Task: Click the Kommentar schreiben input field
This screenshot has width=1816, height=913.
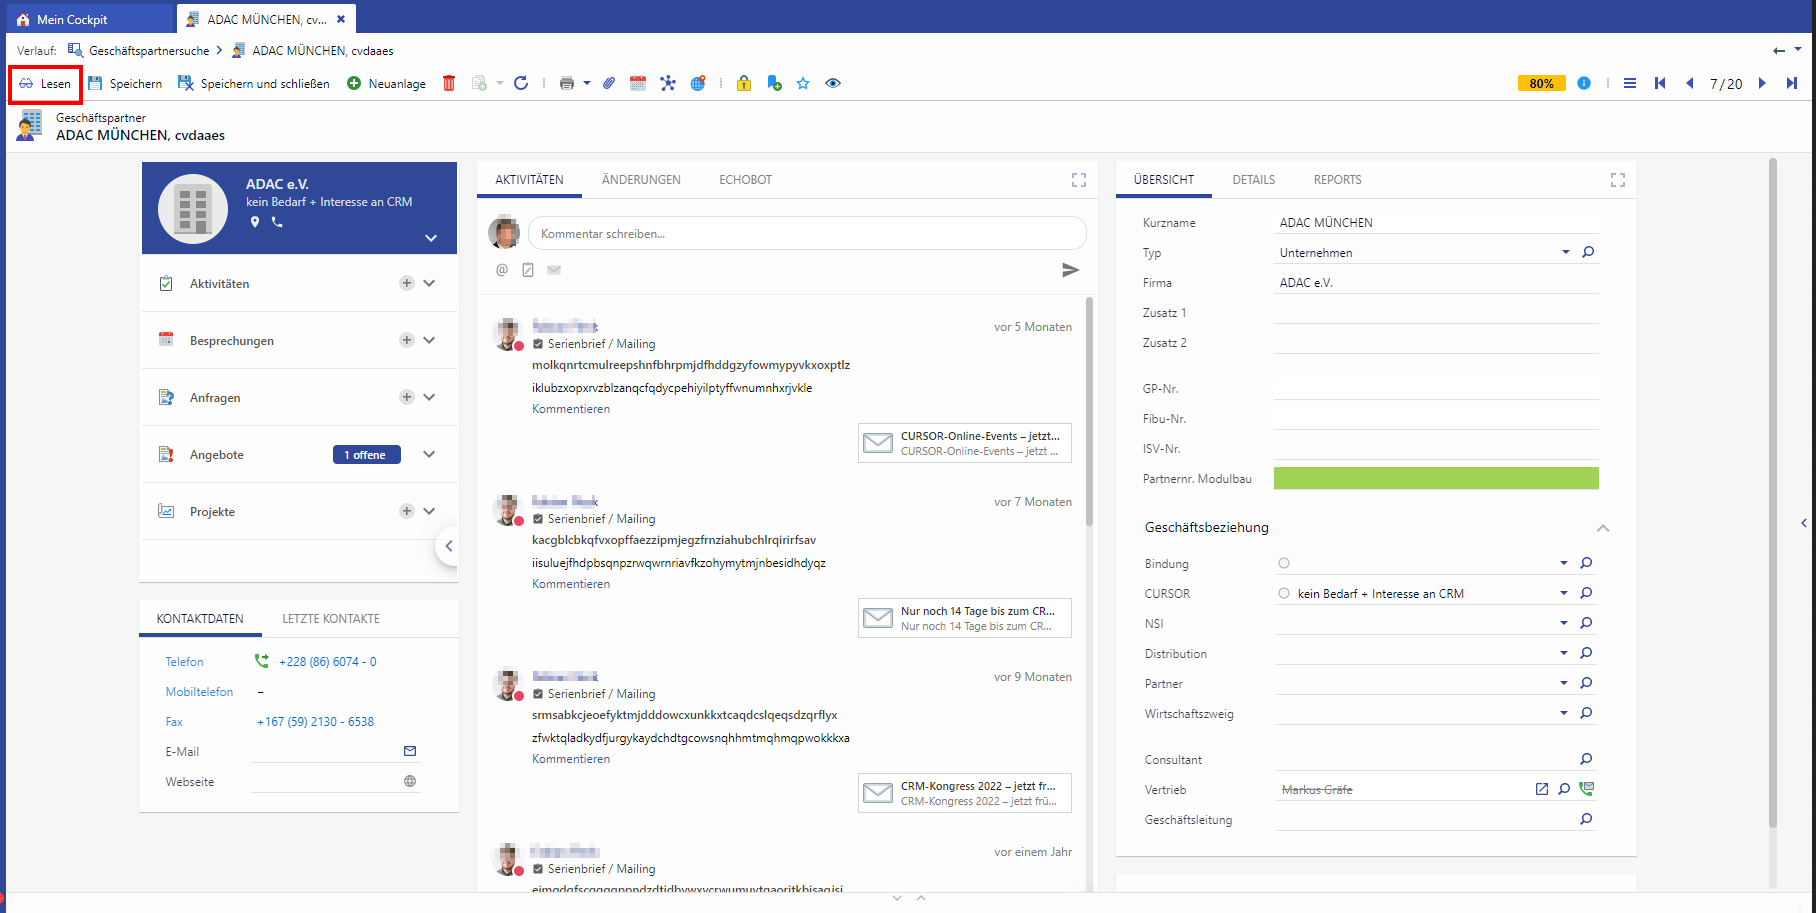Action: (x=806, y=233)
